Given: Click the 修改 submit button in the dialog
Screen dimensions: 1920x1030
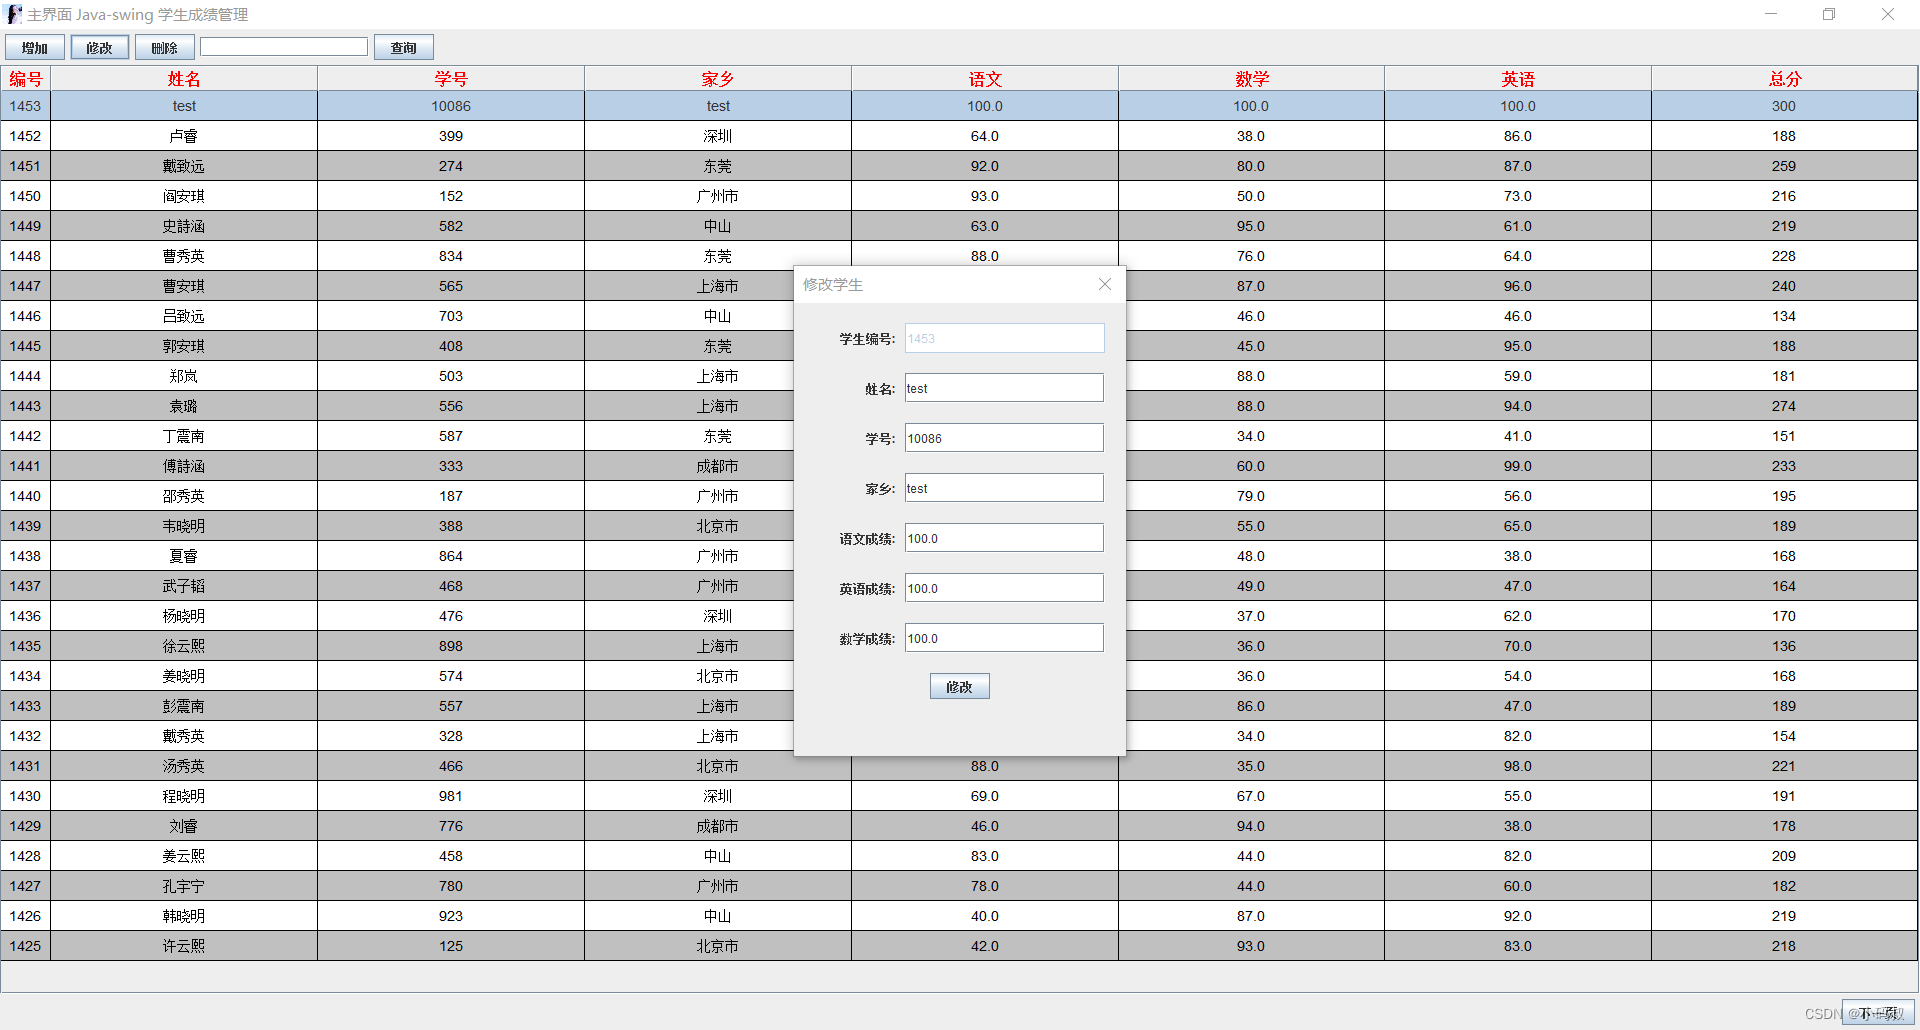Looking at the screenshot, I should (960, 686).
